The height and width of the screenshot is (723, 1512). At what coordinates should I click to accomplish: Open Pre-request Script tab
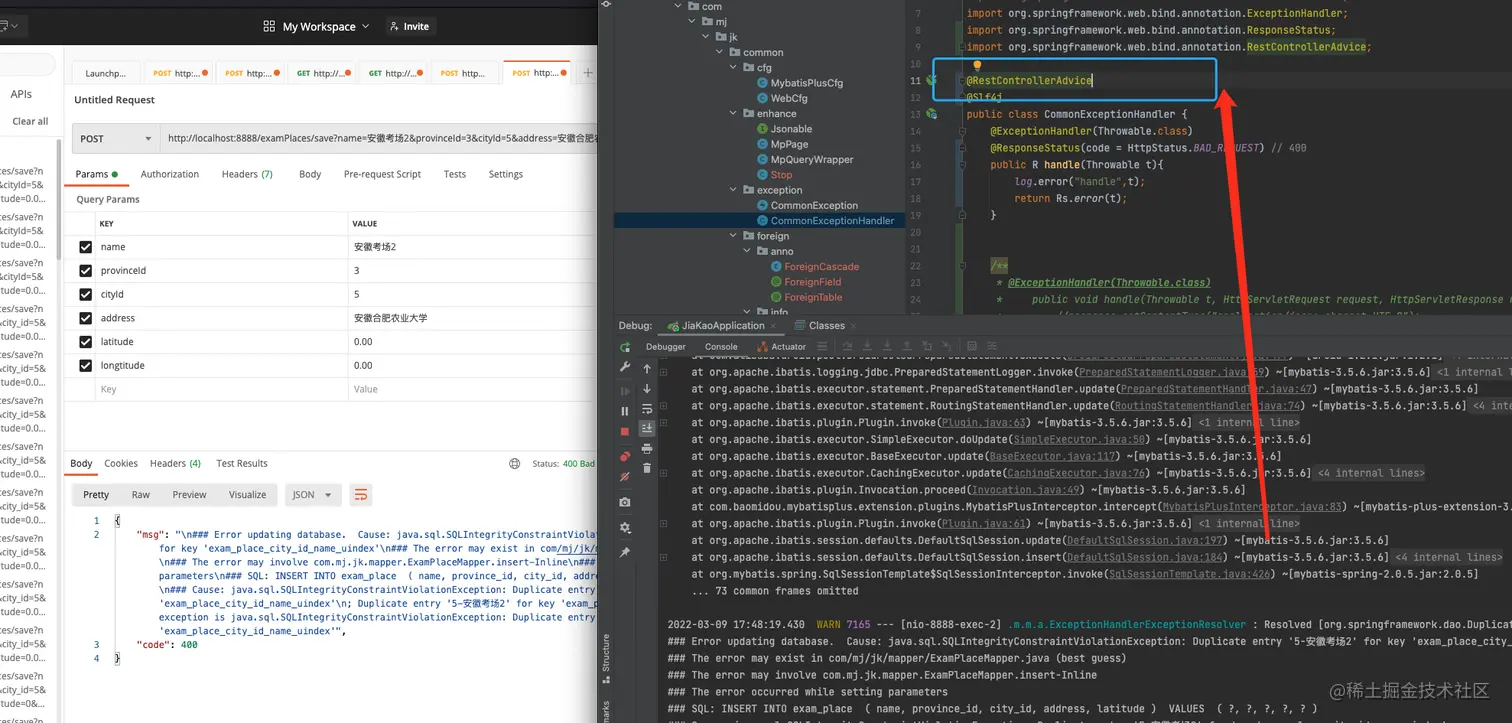click(x=382, y=174)
